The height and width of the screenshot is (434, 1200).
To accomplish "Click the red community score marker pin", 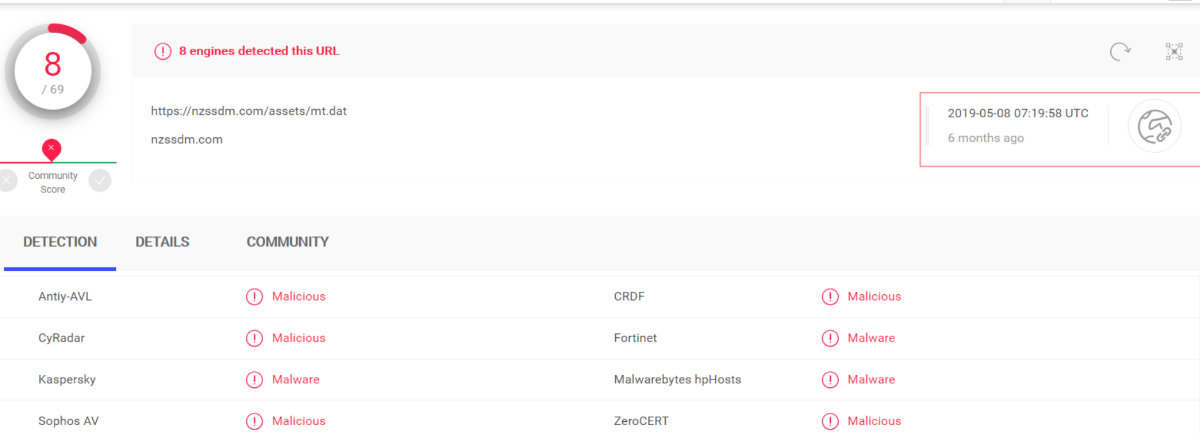I will tap(51, 149).
